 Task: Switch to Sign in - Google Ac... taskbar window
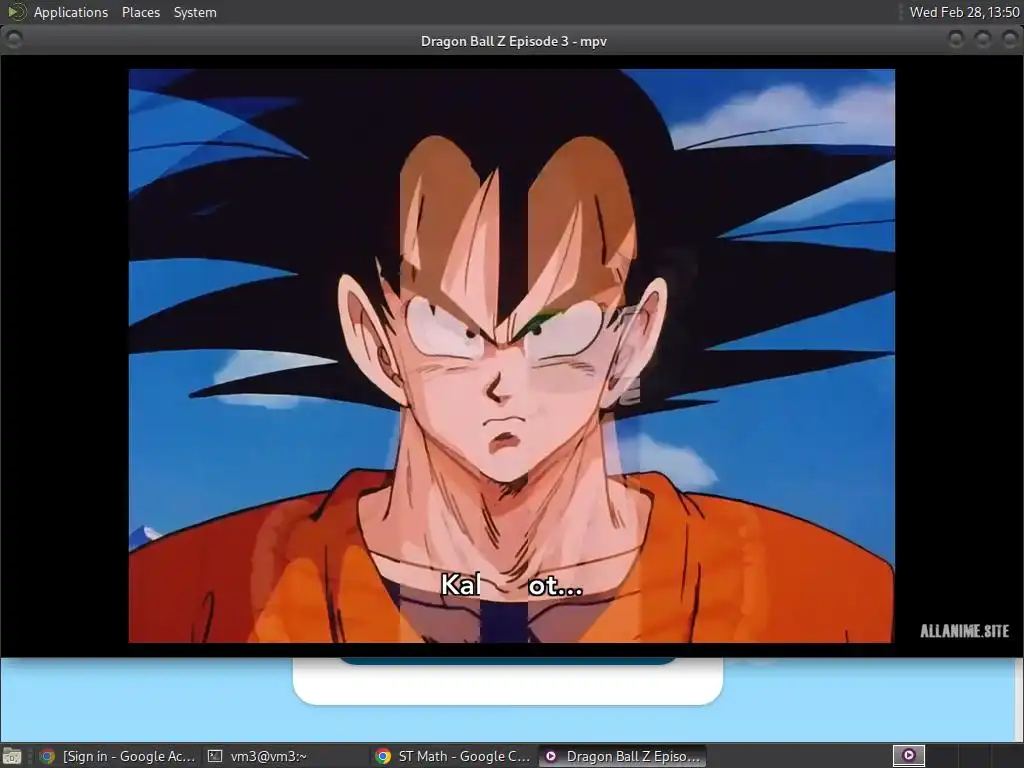(x=118, y=756)
